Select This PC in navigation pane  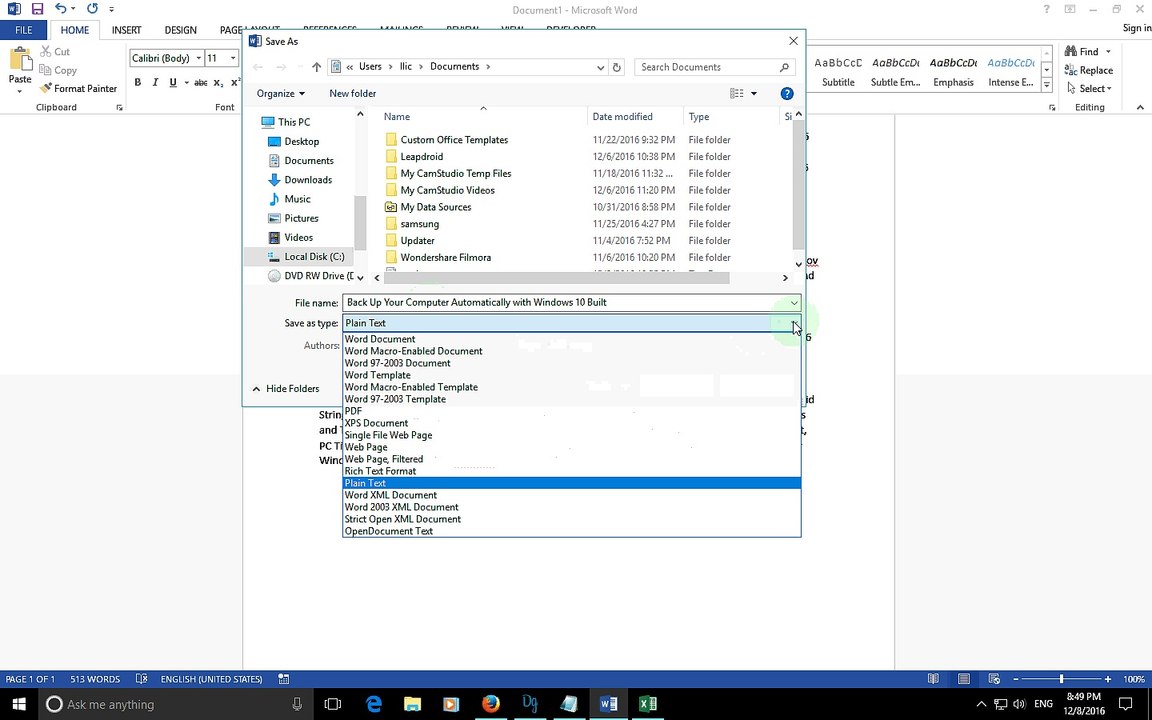coord(286,122)
